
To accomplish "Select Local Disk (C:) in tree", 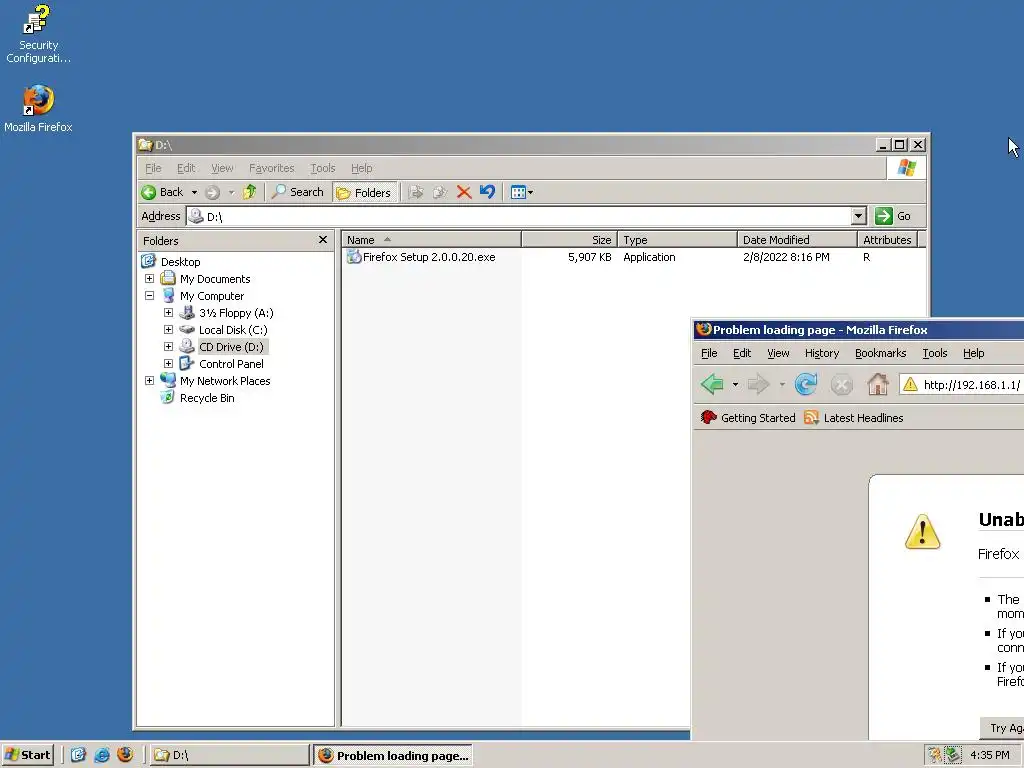I will click(x=232, y=330).
